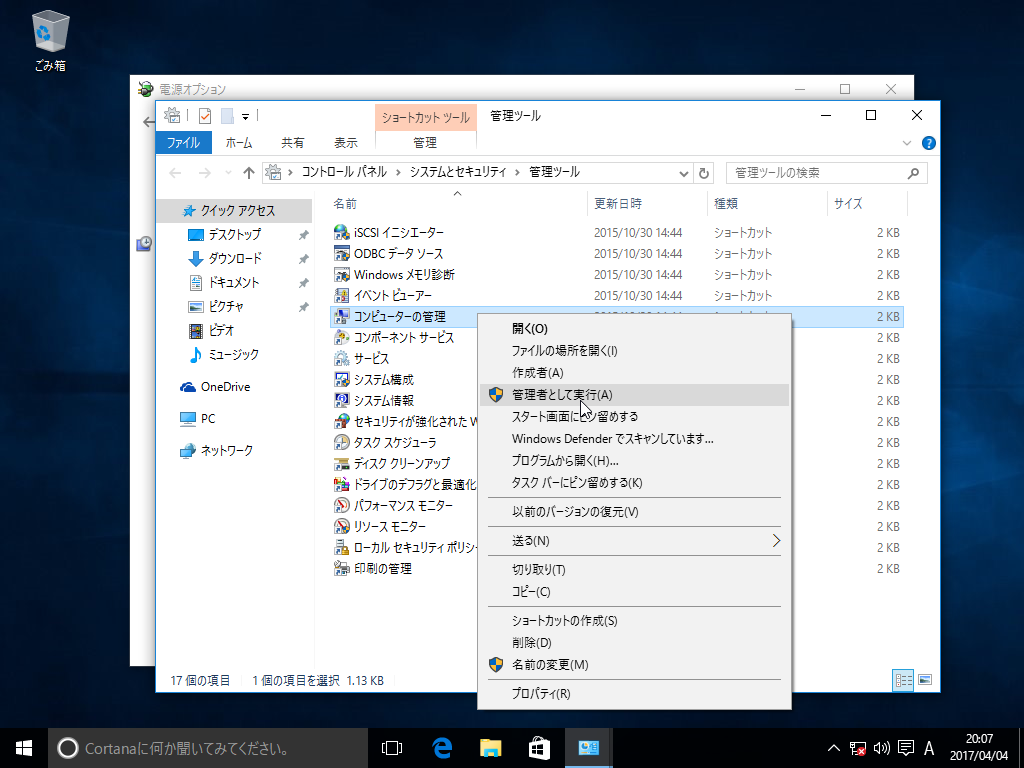This screenshot has height=768, width=1024.
Task: Choose 開く(O) from the context menu
Action: click(530, 328)
